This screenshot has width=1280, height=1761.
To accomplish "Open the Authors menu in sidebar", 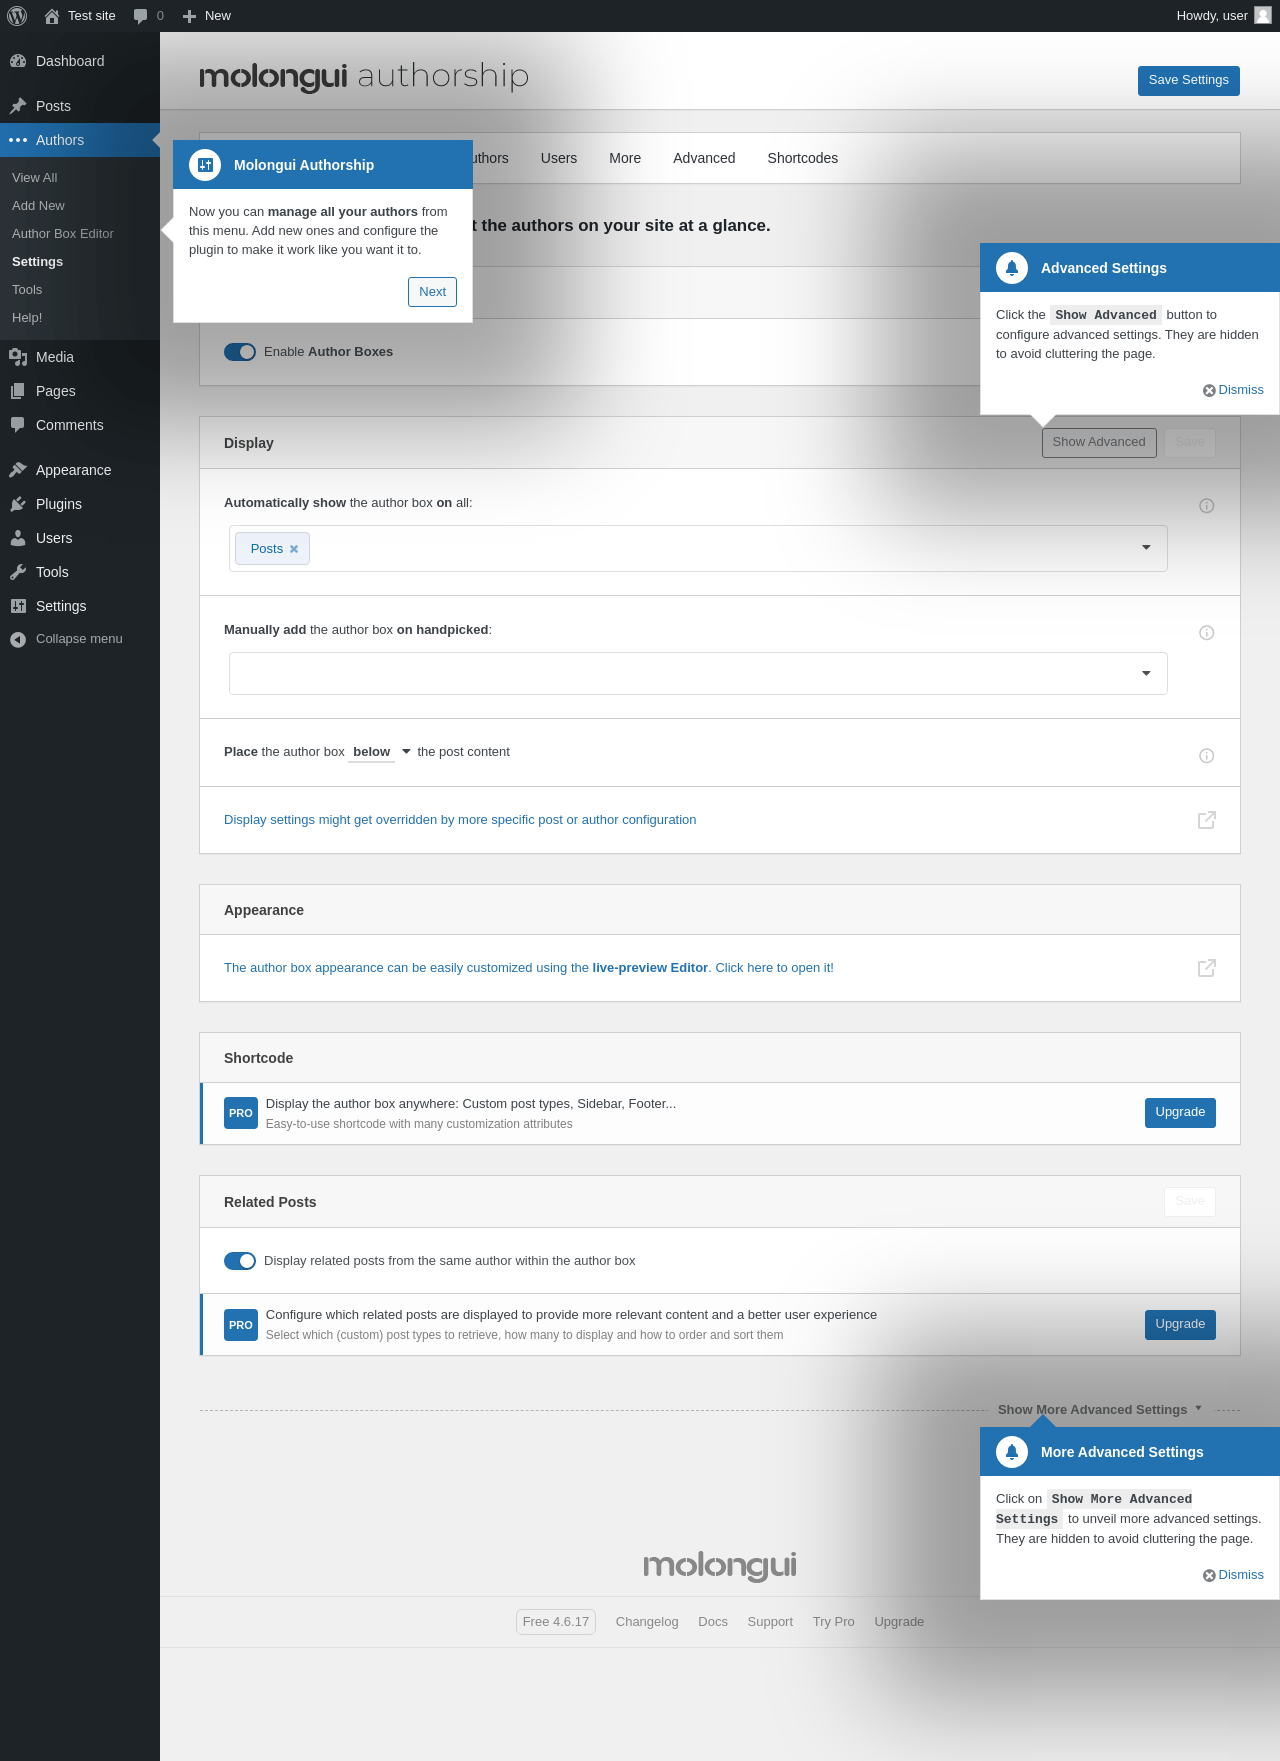I will 80,140.
